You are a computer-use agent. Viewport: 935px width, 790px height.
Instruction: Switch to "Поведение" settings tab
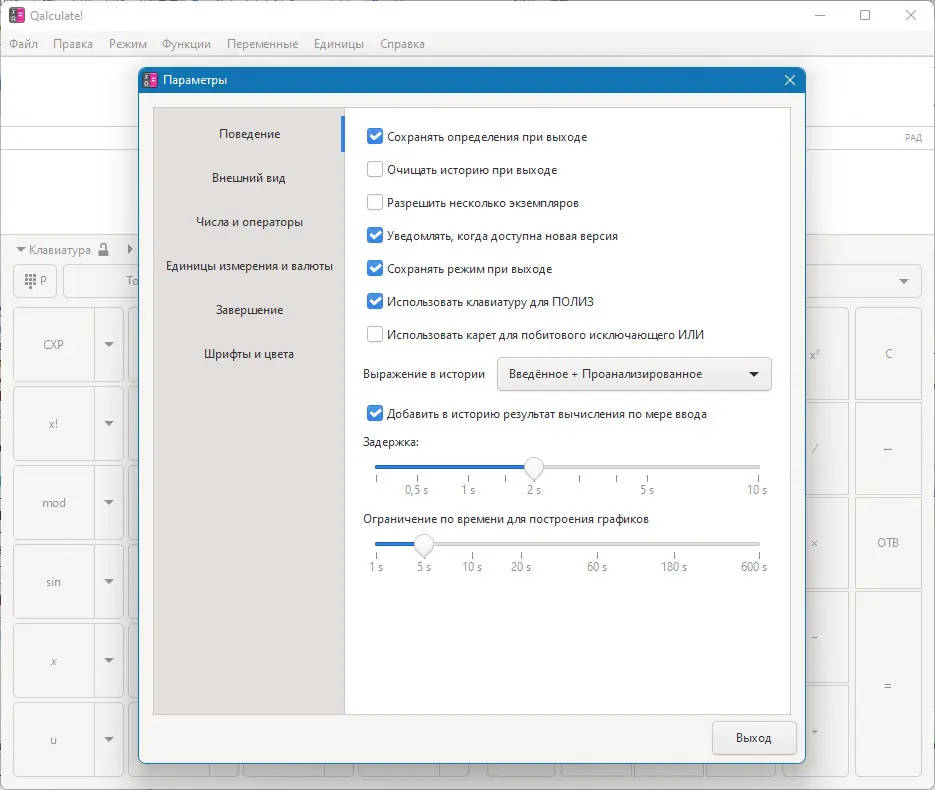pos(249,134)
